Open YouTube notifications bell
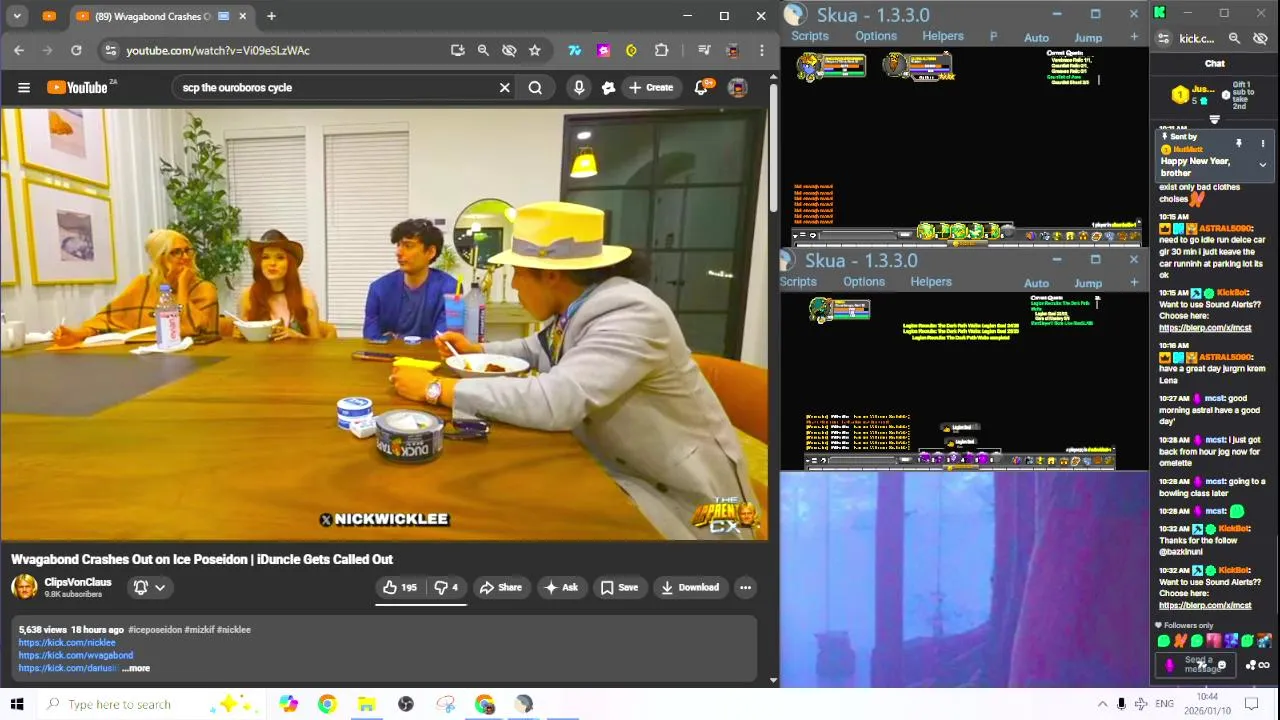This screenshot has width=1280, height=720. click(x=702, y=88)
